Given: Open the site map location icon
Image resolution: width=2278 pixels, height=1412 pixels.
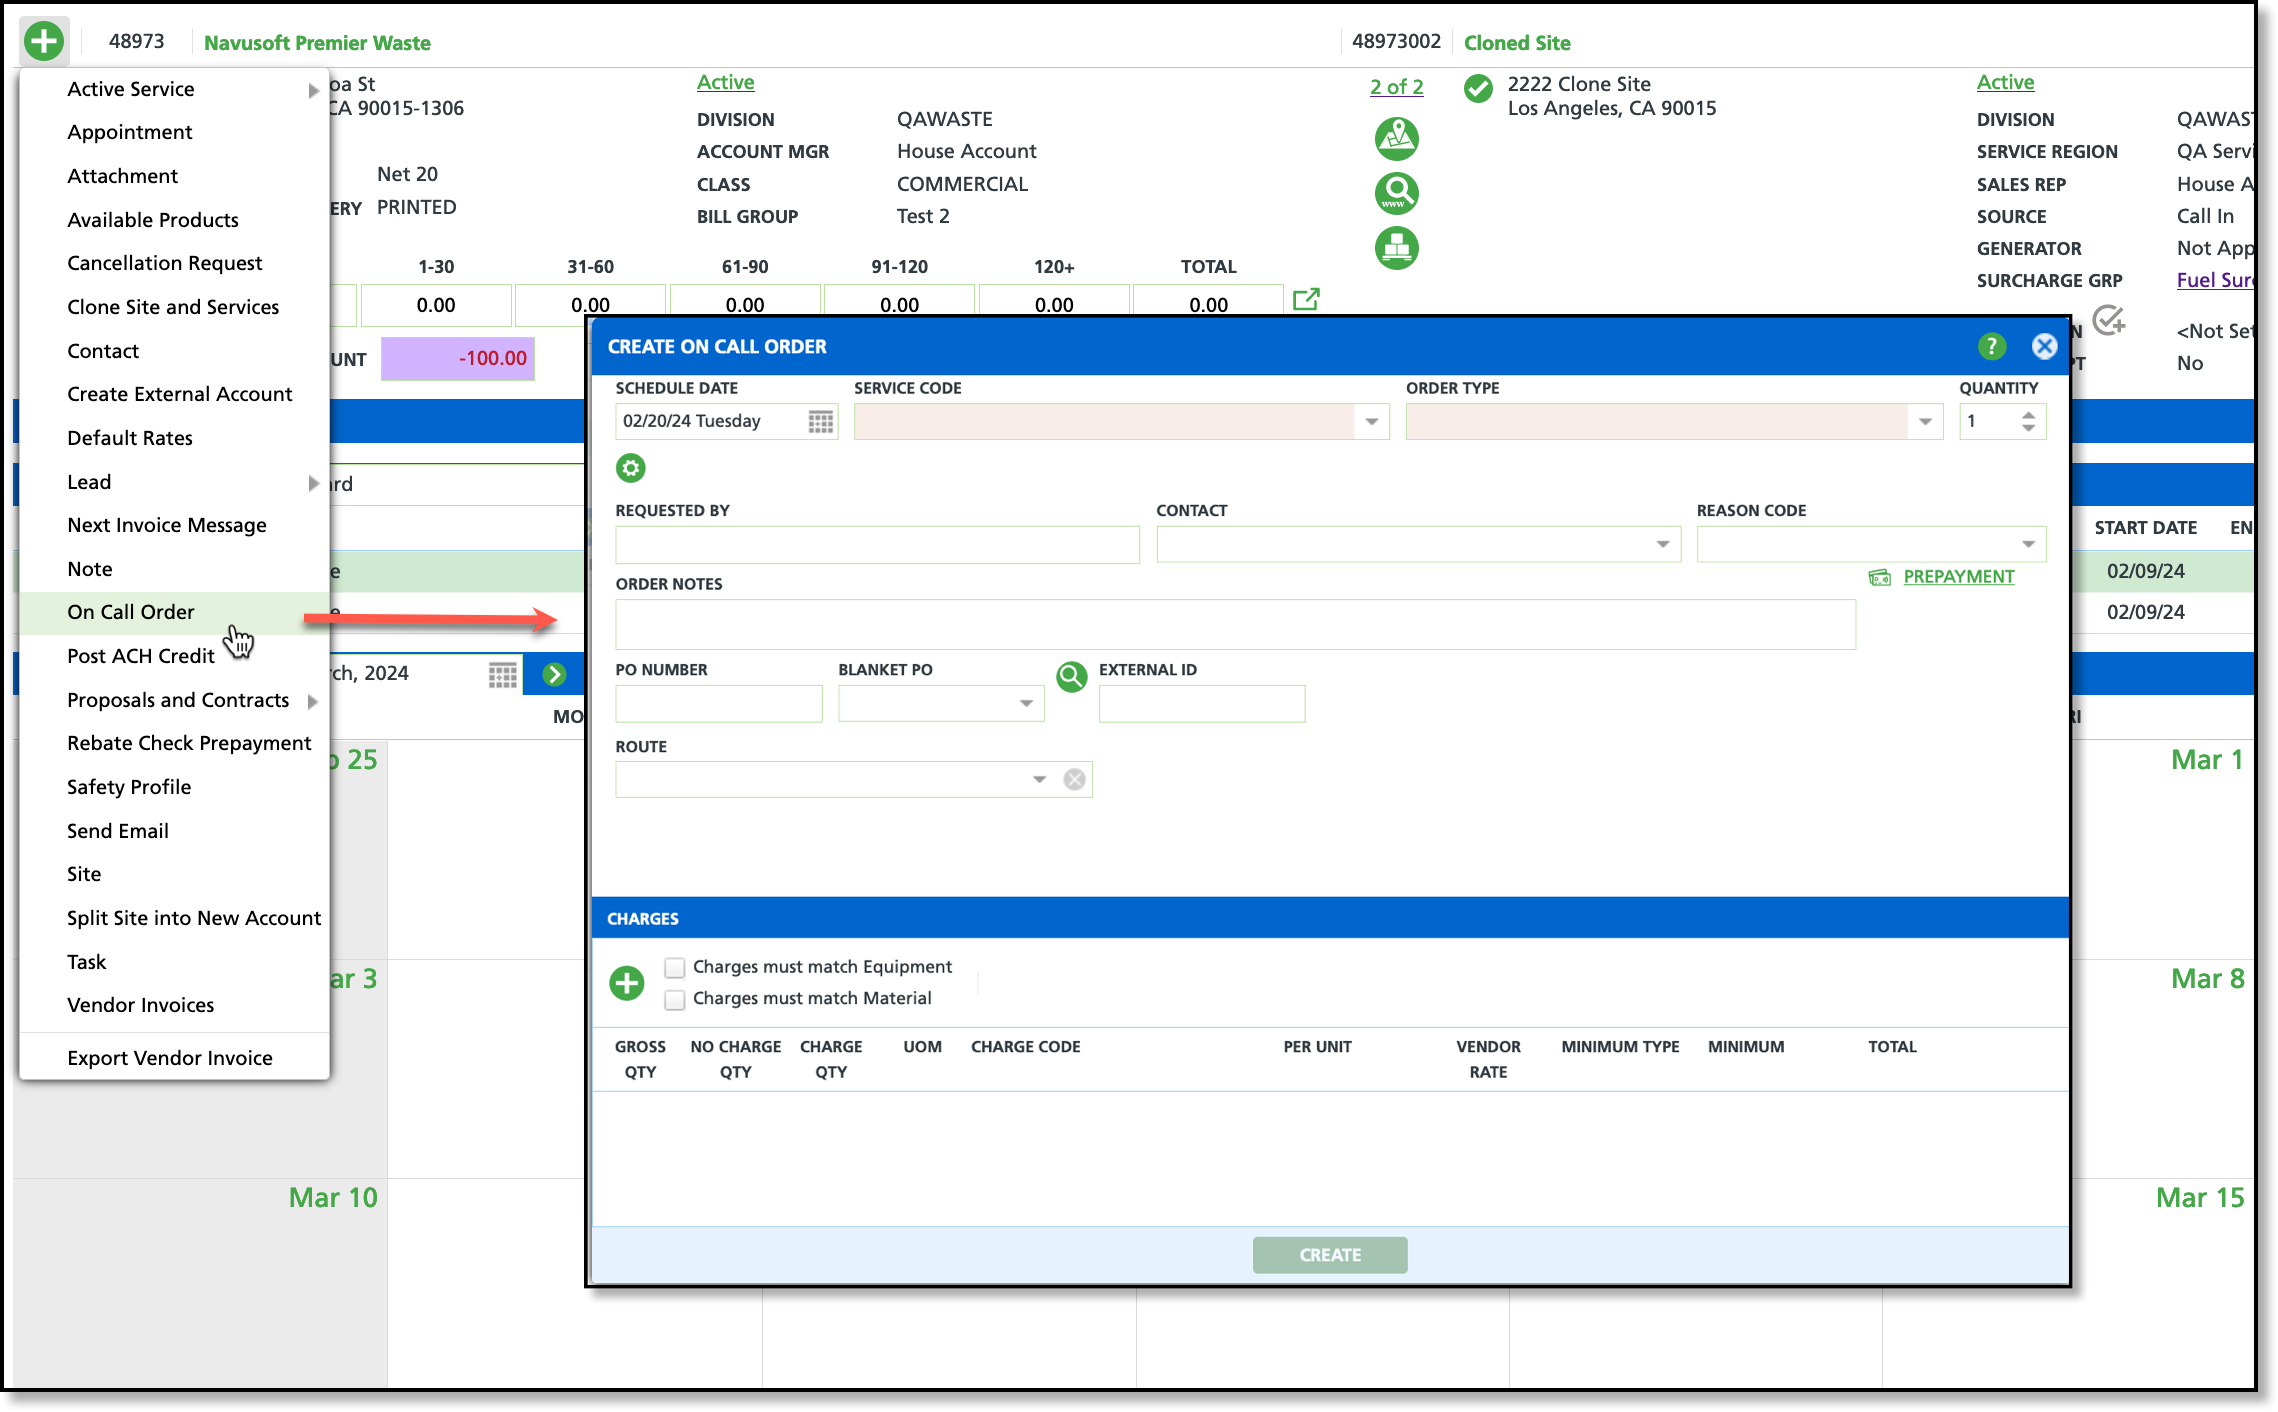Looking at the screenshot, I should (x=1396, y=138).
